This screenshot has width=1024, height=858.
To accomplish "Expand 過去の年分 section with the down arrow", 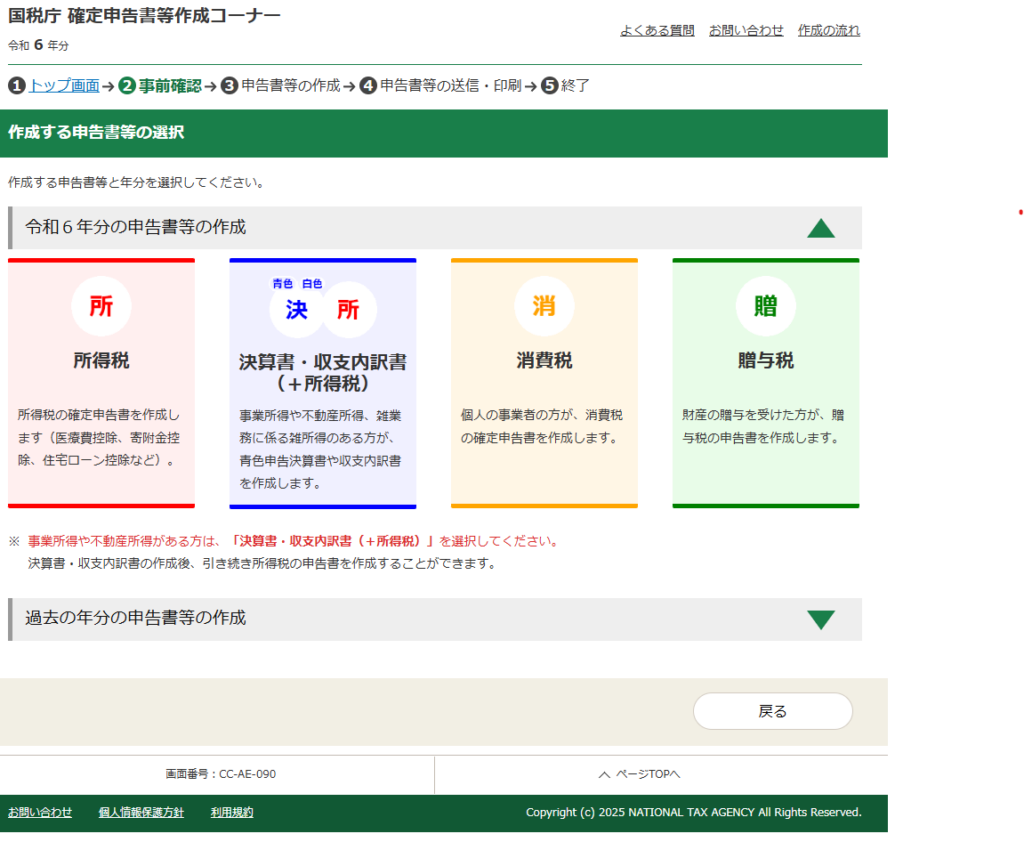I will (820, 619).
